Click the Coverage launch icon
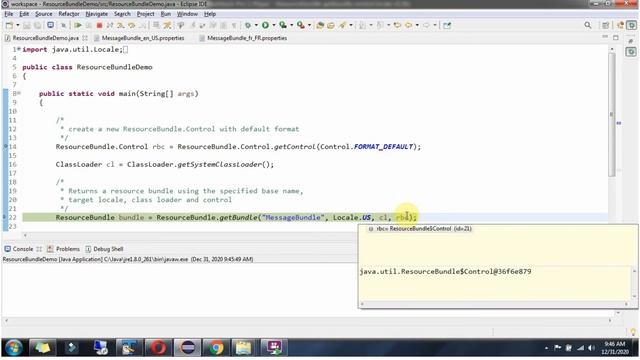The height and width of the screenshot is (360, 640). (283, 25)
